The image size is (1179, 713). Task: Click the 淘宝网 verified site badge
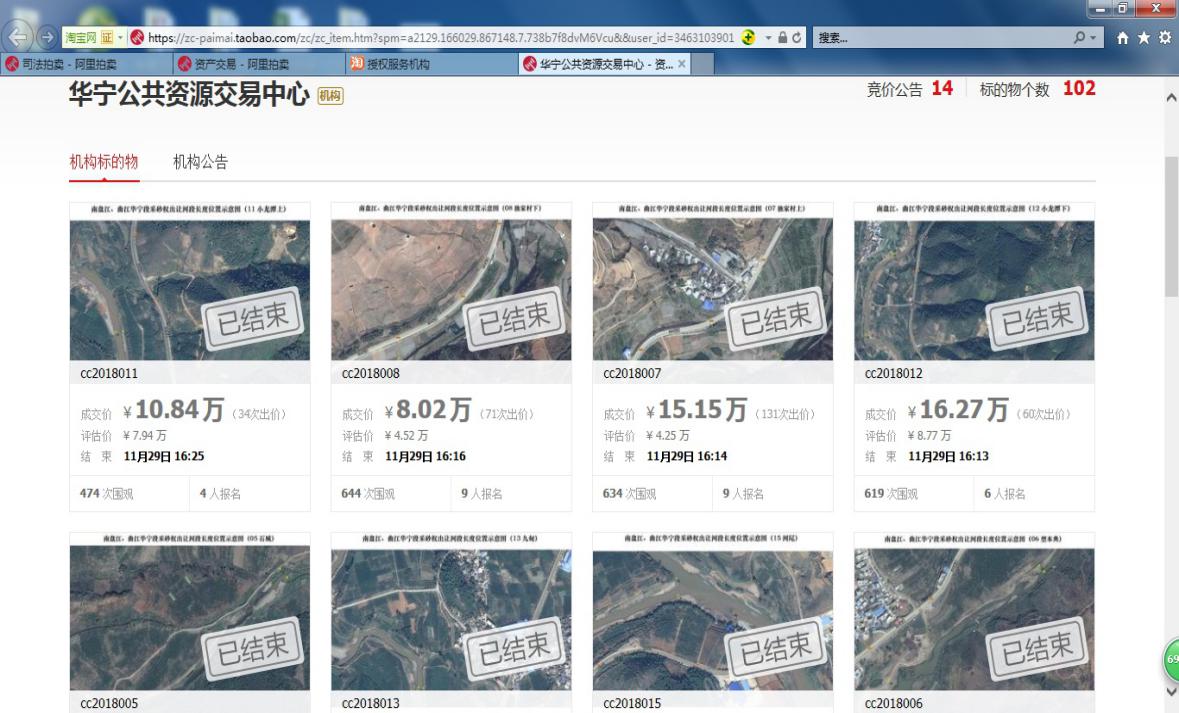[x=89, y=37]
